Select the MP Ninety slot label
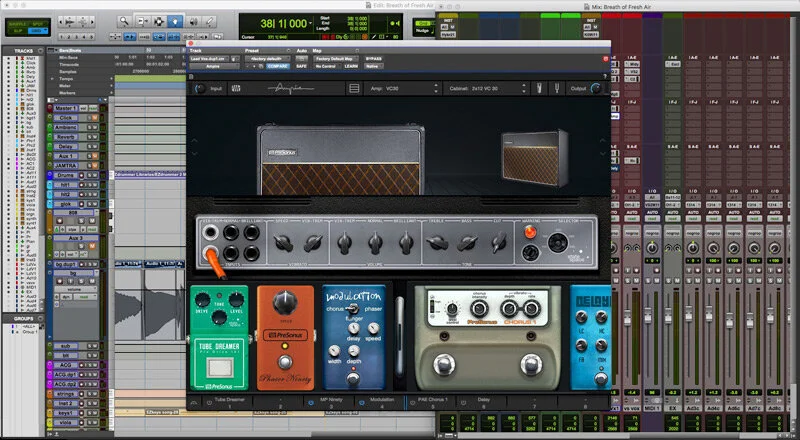This screenshot has width=800, height=440. click(331, 400)
